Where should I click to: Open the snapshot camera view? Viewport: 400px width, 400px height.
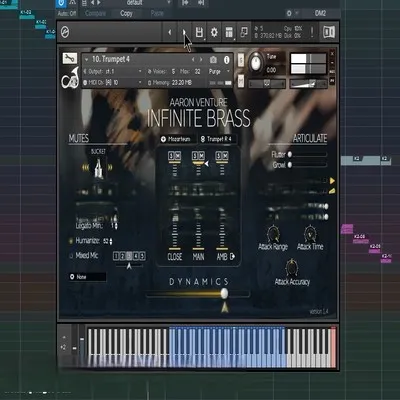tap(213, 60)
